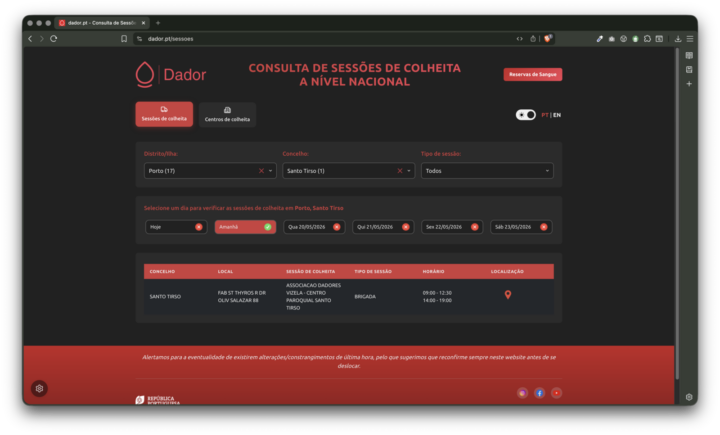Open a new tab with plus button
This screenshot has height=435, width=720.
[x=158, y=23]
